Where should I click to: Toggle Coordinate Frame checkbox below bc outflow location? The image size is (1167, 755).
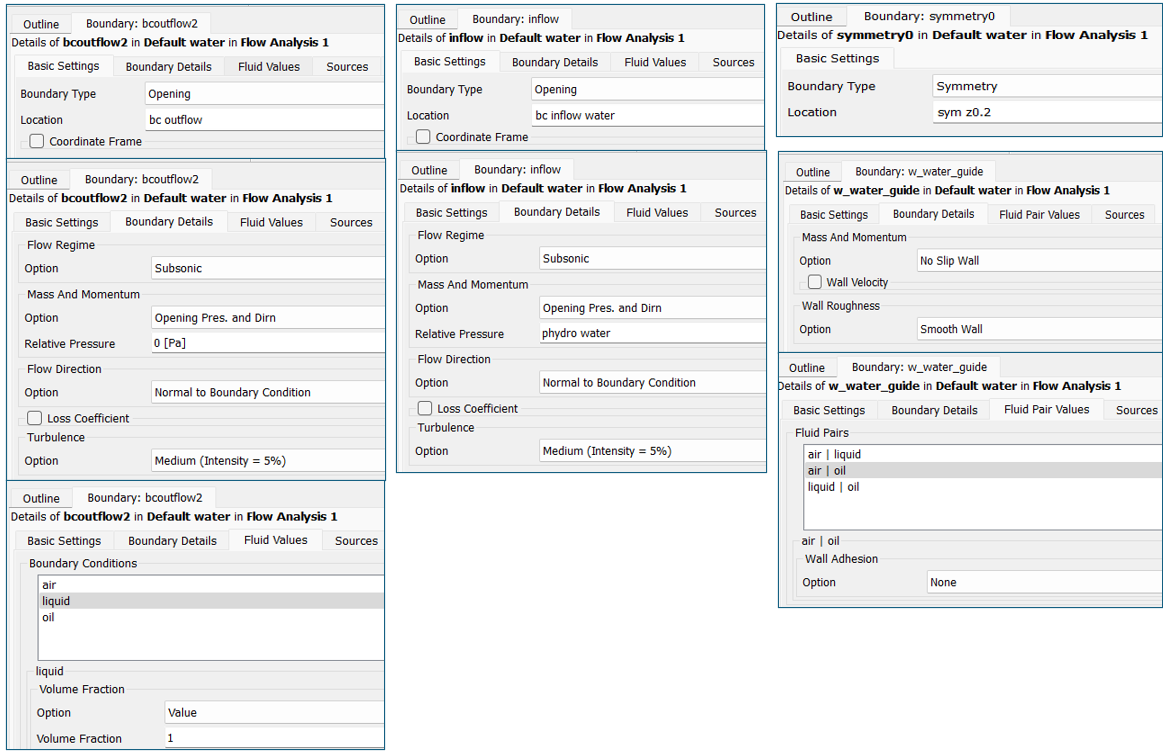pos(37,142)
